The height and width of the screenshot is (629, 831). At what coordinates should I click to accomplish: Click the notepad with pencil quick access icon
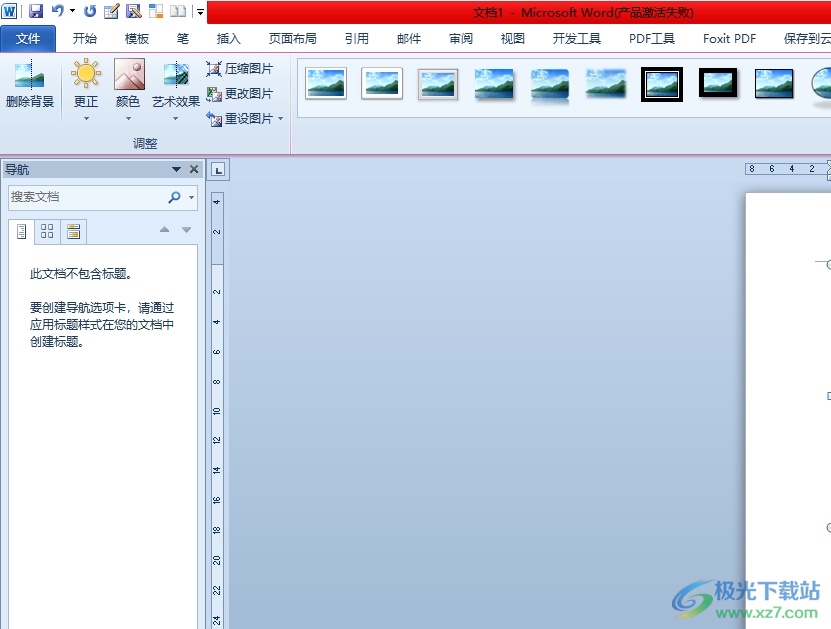pos(111,11)
